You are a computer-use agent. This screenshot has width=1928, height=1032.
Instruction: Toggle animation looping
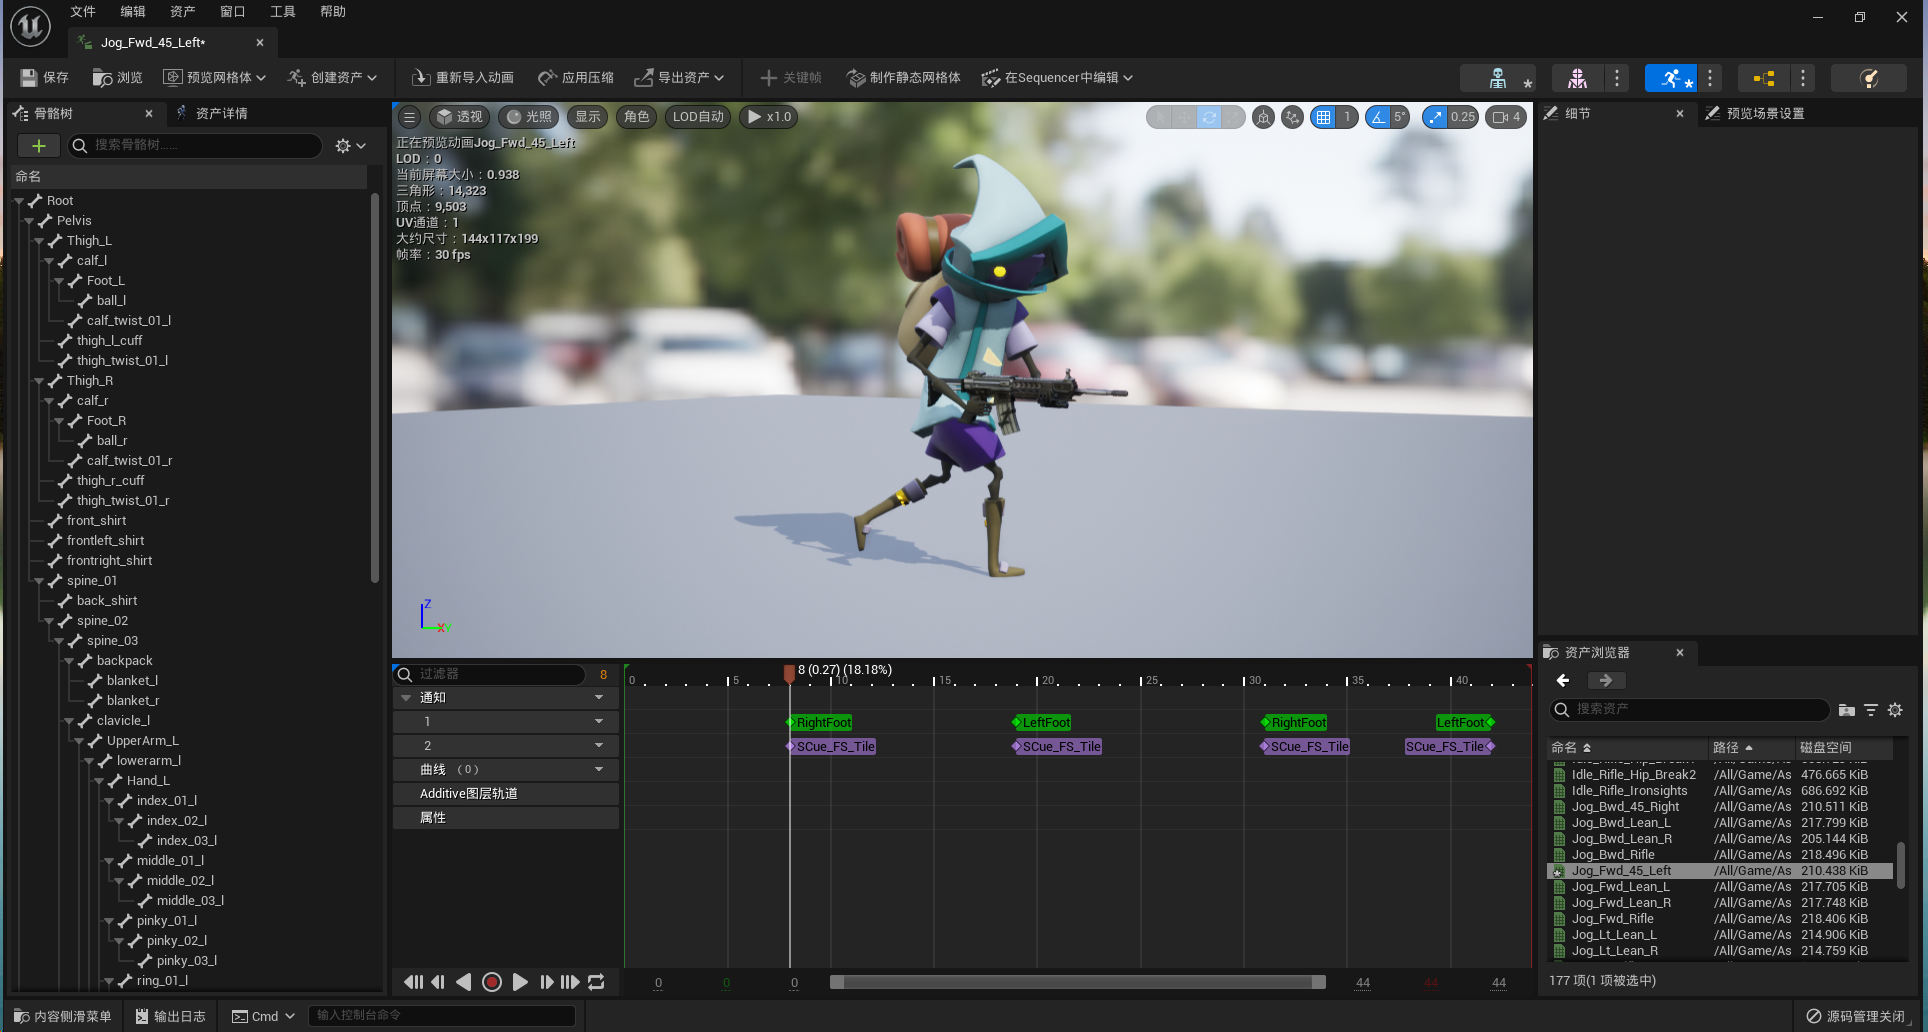tap(596, 982)
